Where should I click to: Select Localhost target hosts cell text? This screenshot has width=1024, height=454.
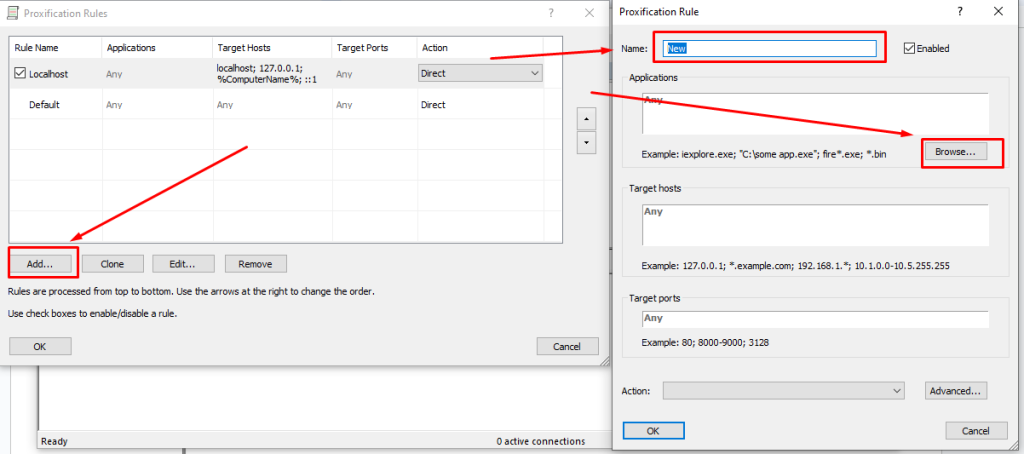click(x=267, y=73)
